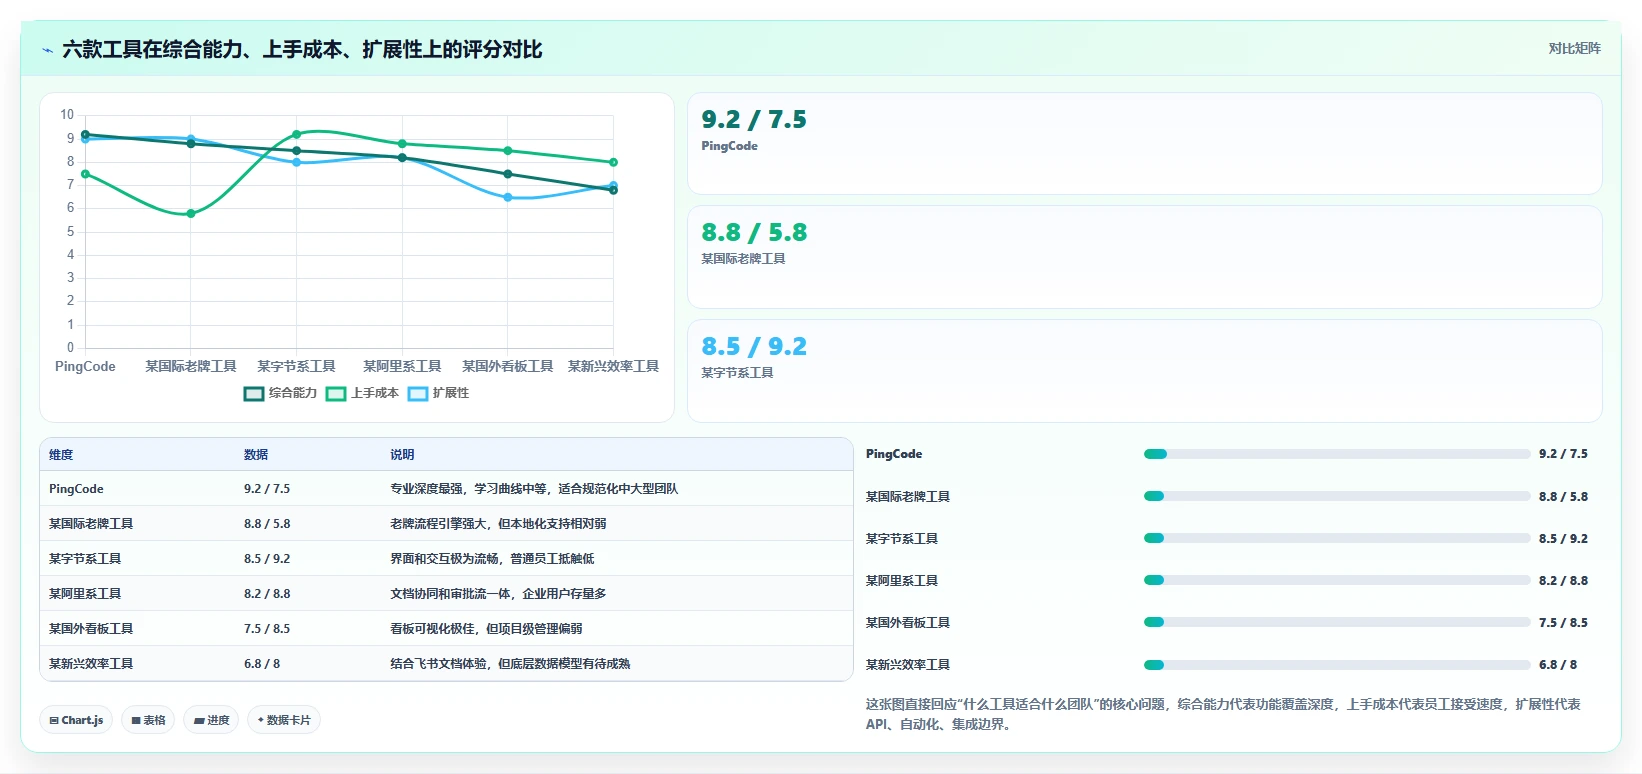Screen dimensions: 1642x774
Task: Click the 8.2 / 8.8 table cell
Action: [x=267, y=594]
